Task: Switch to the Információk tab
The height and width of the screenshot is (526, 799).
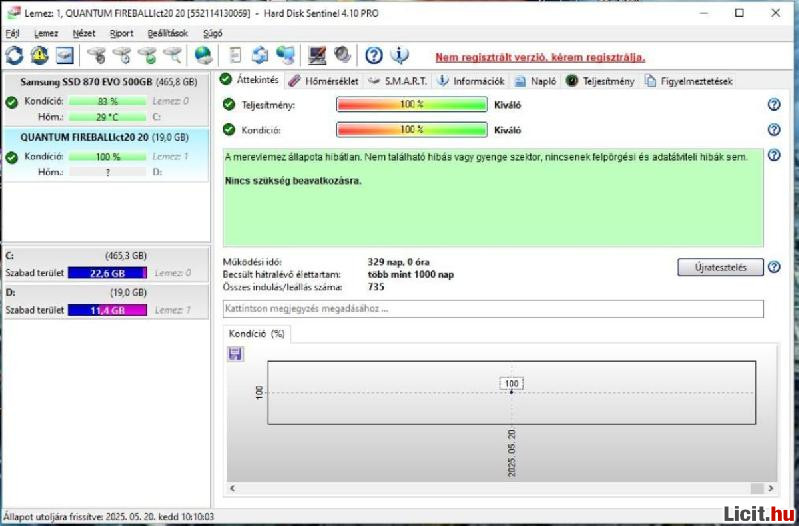Action: point(471,81)
